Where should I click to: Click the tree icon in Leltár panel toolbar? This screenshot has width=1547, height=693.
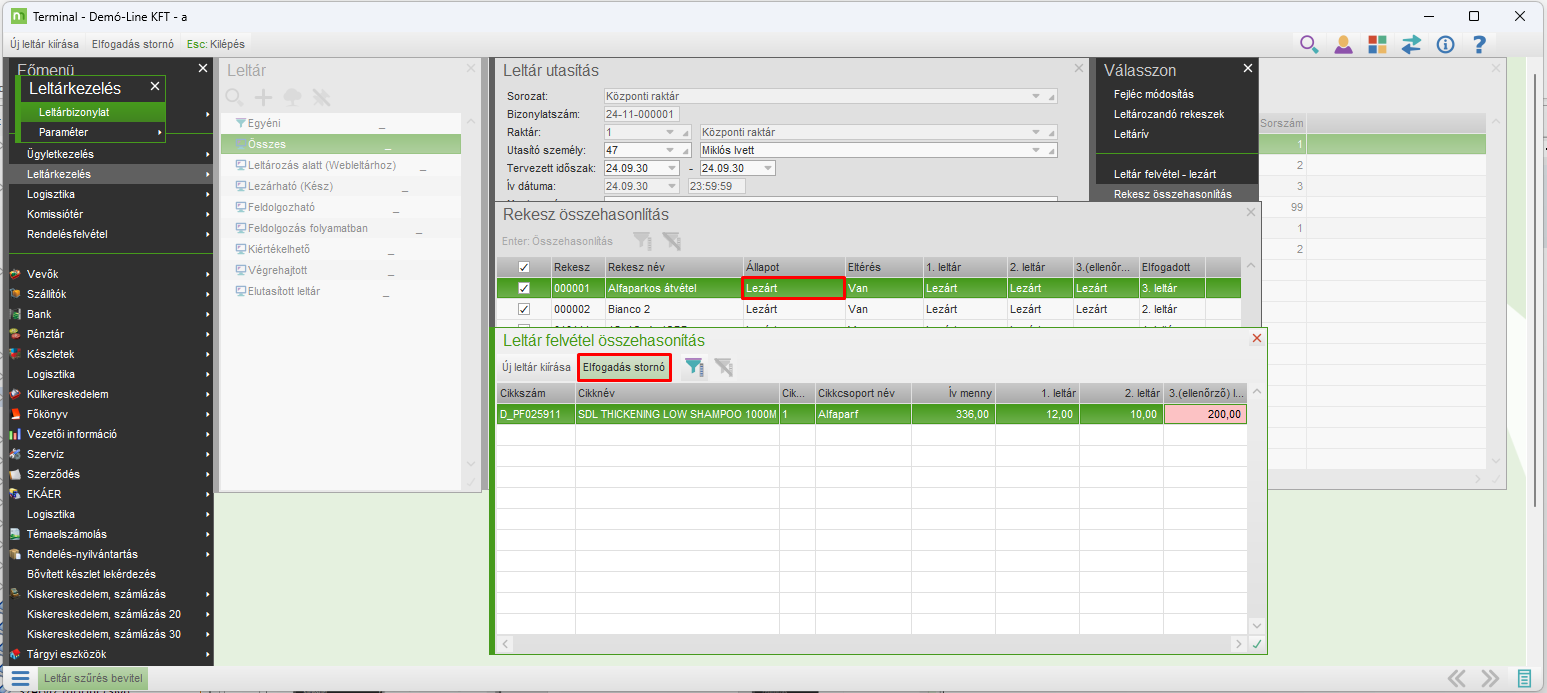(x=292, y=97)
